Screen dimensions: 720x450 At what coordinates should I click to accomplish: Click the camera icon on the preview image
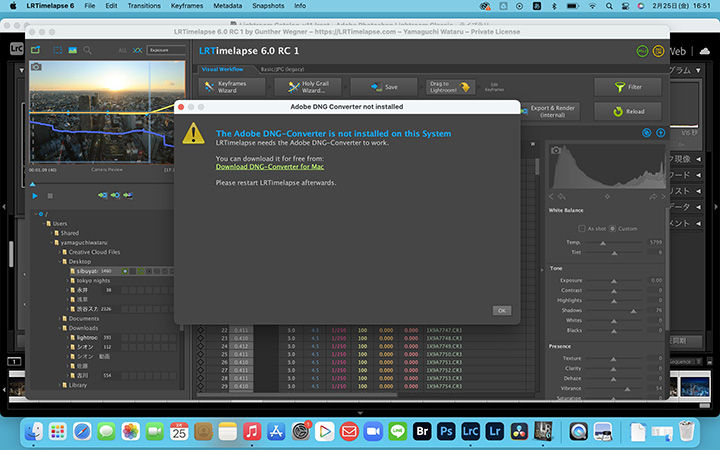click(x=36, y=67)
